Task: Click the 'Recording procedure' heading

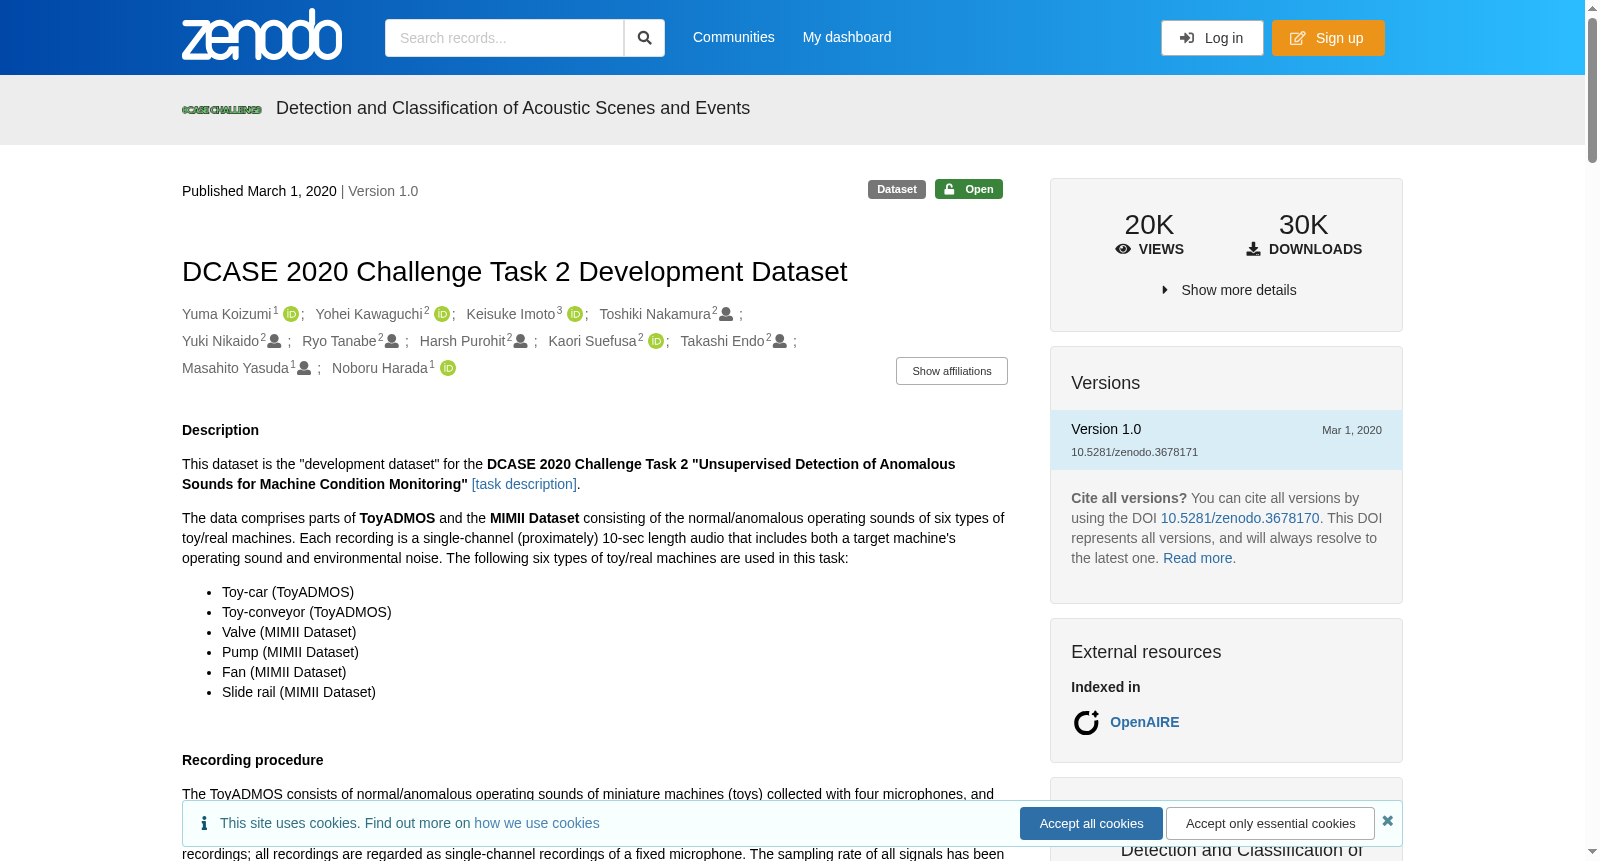Action: tap(252, 760)
